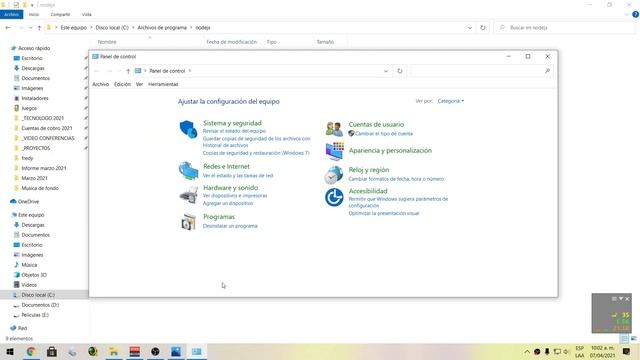Expand the nodejs Explorer address bar dropdown

pyautogui.click(x=470, y=28)
